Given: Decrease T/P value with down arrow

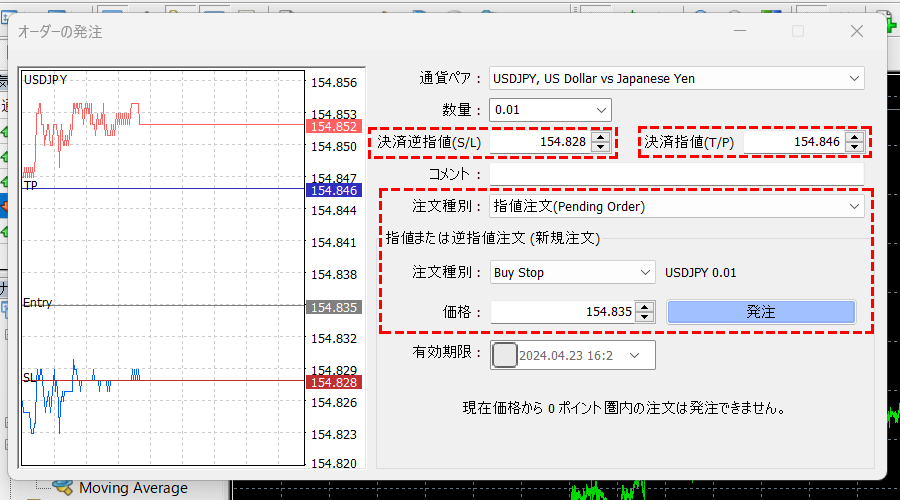Looking at the screenshot, I should pos(855,147).
